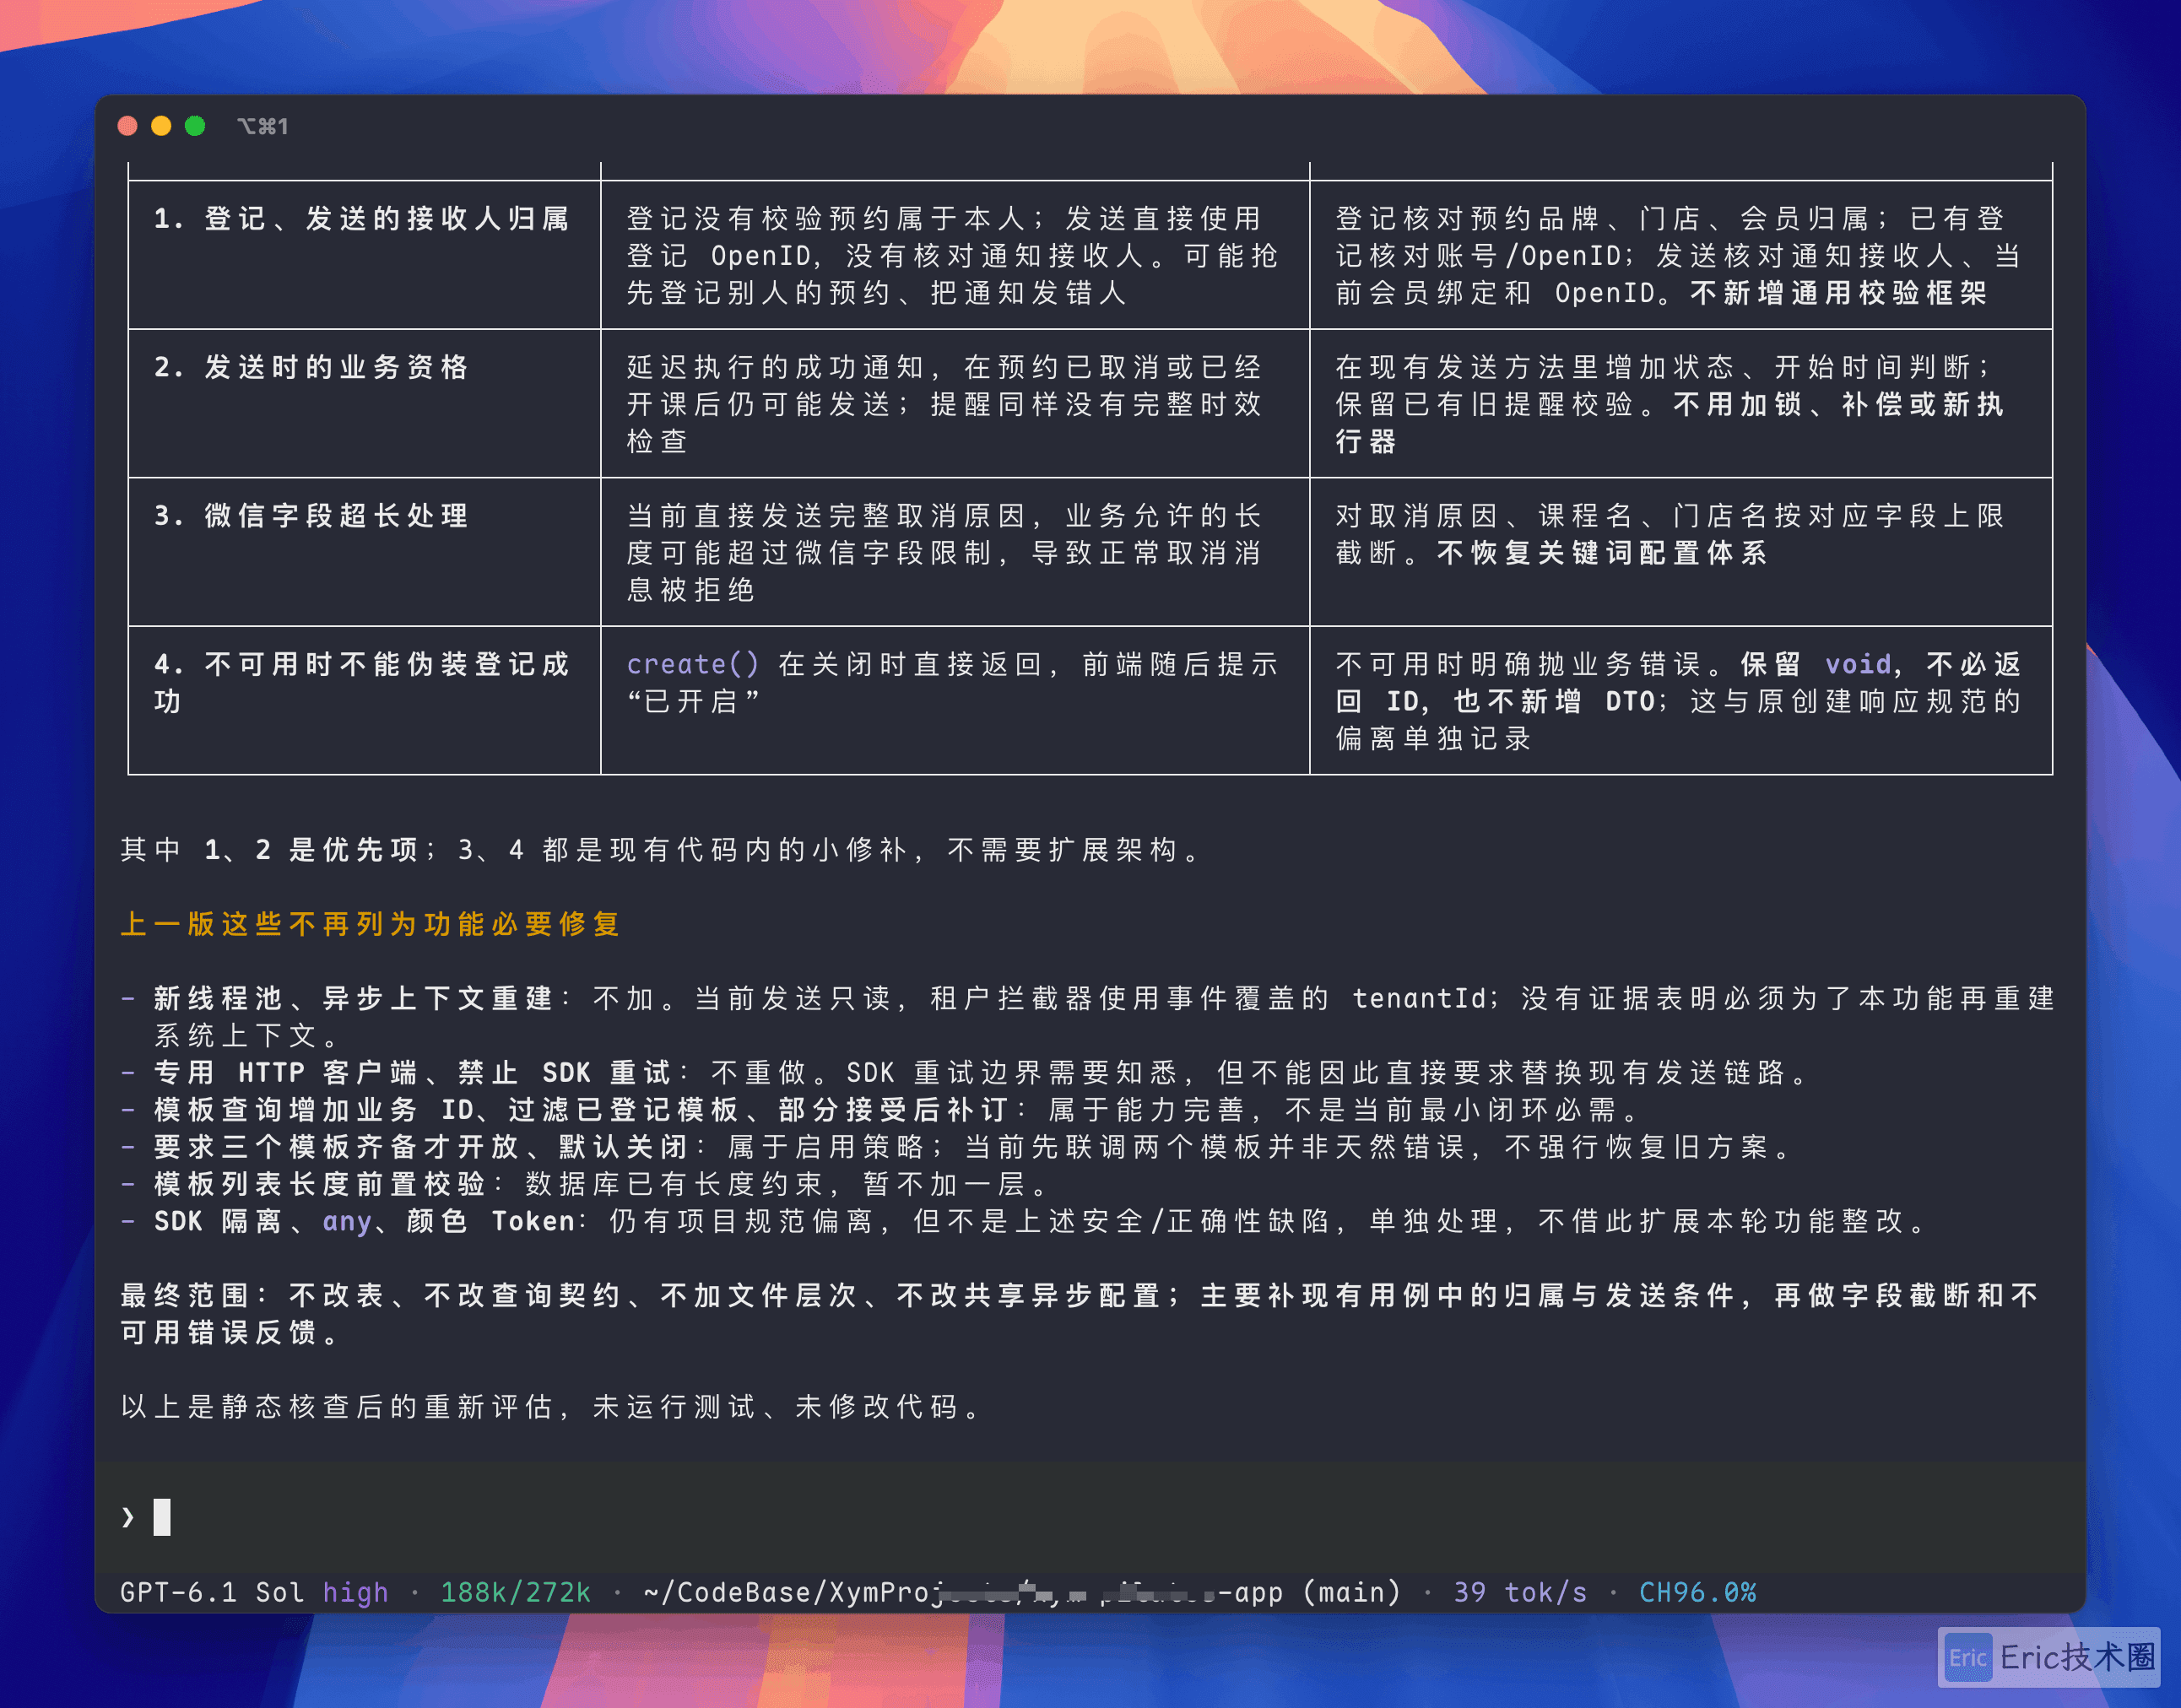Click the CH96.0% status indicator
2181x1708 pixels.
(x=1697, y=1592)
